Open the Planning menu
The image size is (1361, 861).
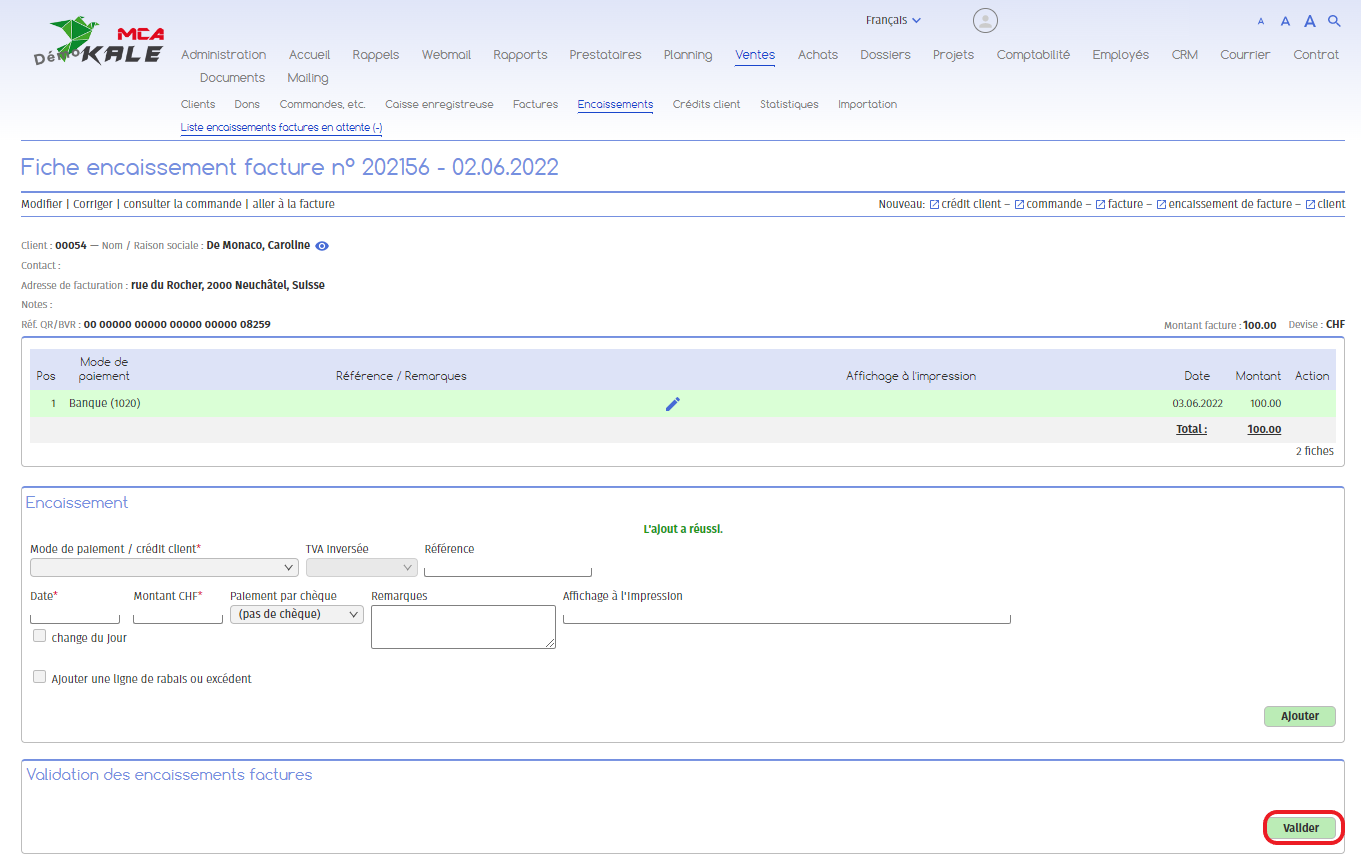point(688,55)
